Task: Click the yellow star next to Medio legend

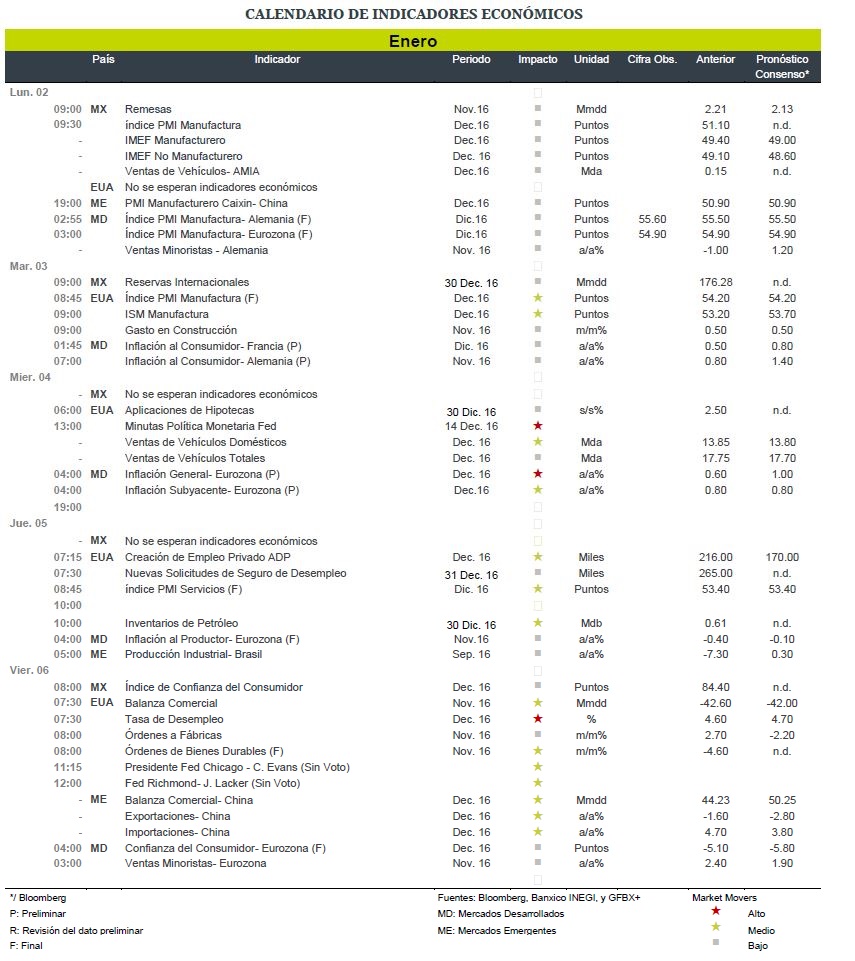Action: click(x=715, y=928)
